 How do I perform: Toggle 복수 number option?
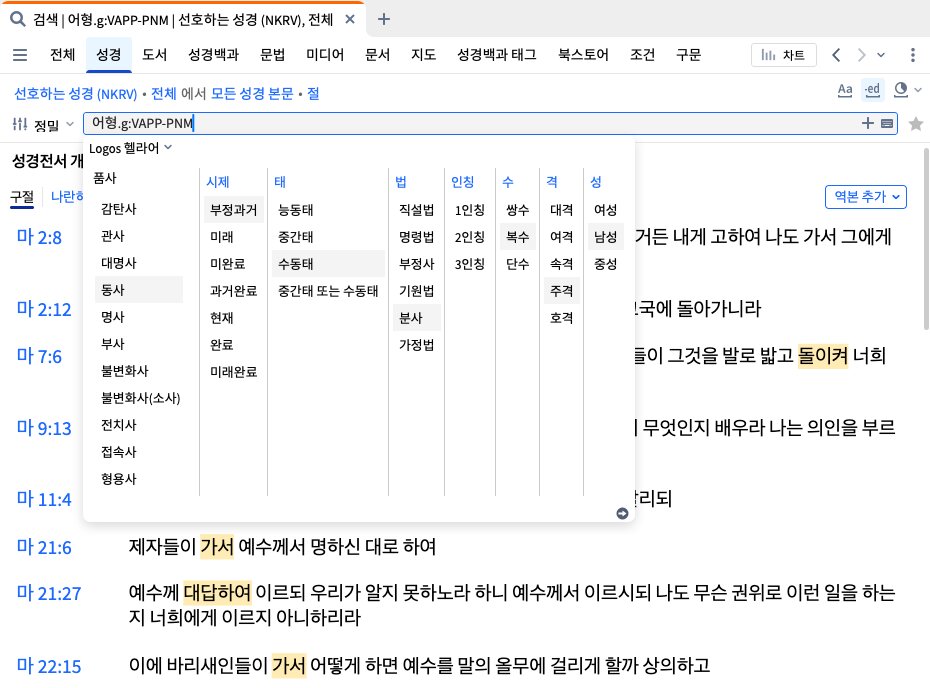click(x=518, y=237)
